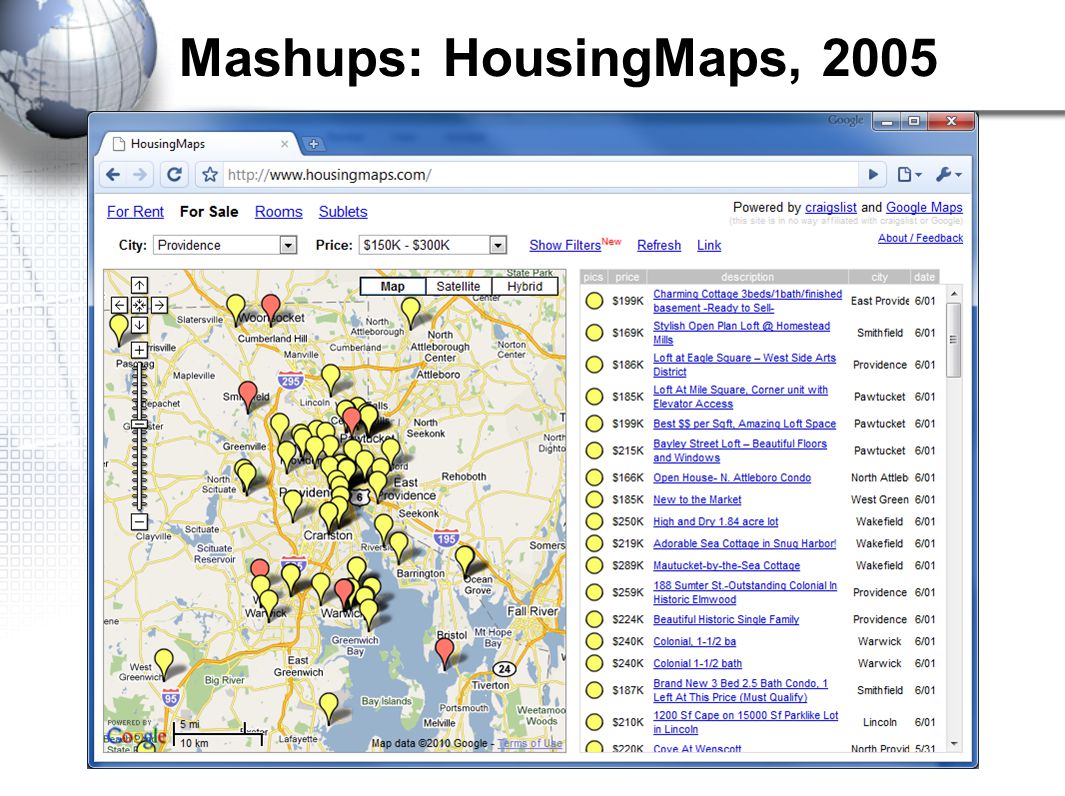Open the Stylish Open Plan Loft listing
1065x796 pixels.
(742, 333)
